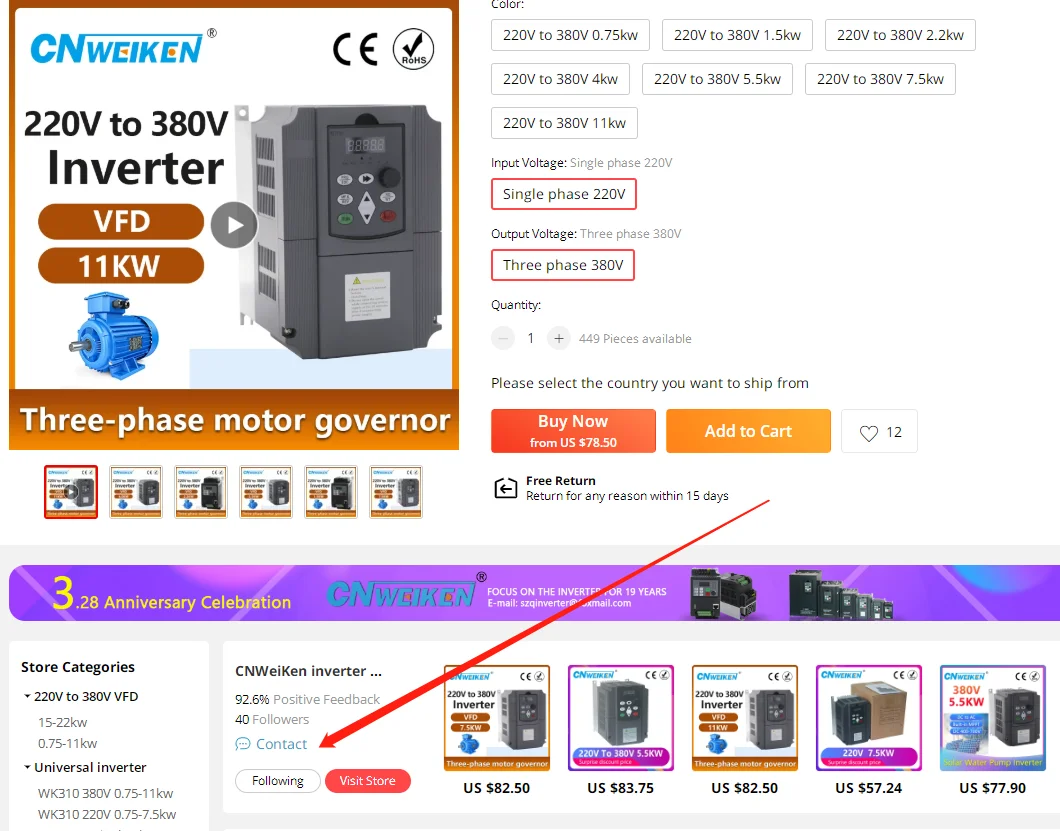Decrease quantity with the minus icon
Screen dimensions: 1060x831
(503, 338)
